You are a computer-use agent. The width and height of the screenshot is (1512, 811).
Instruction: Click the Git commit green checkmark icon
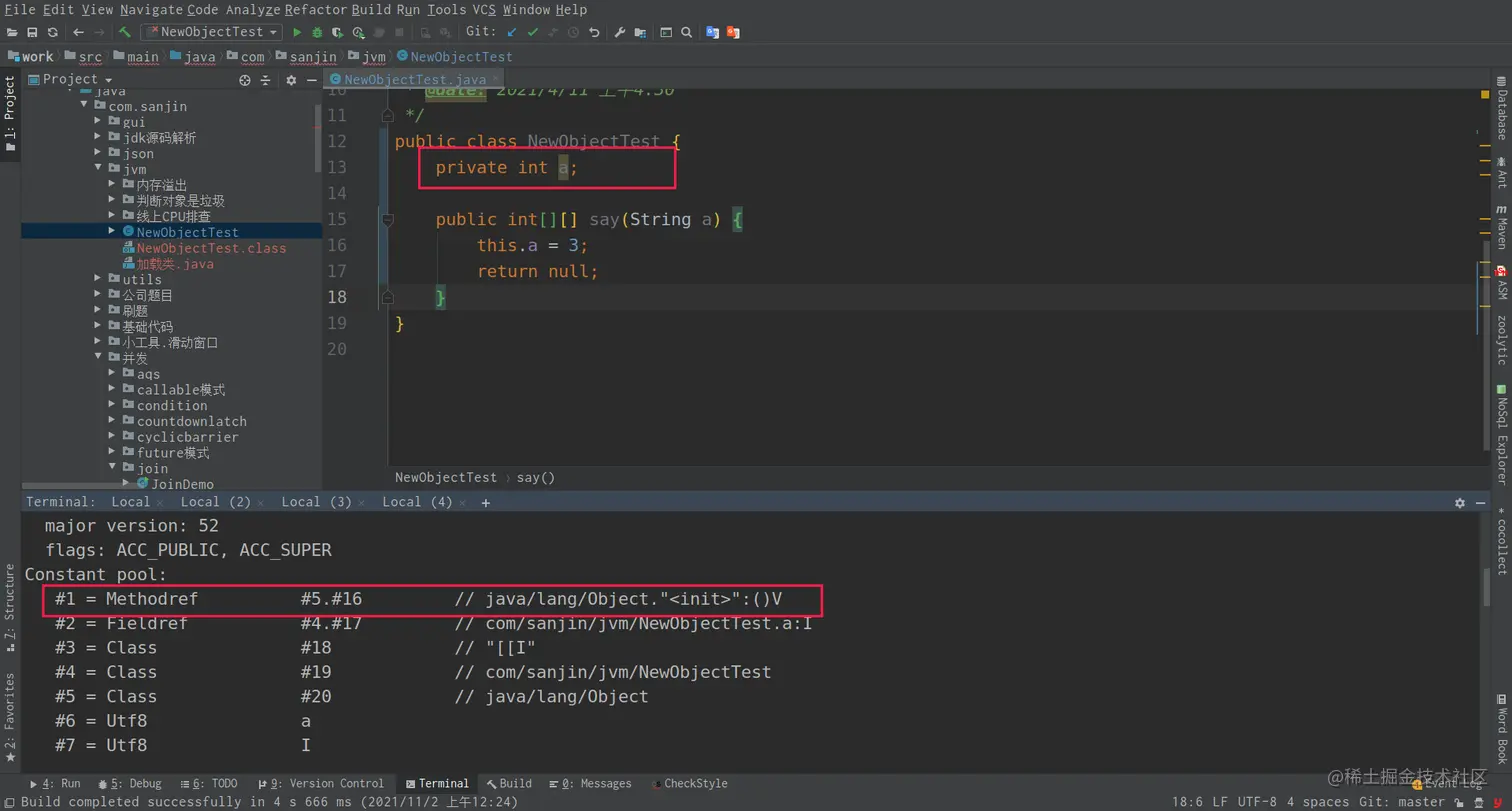[x=532, y=32]
